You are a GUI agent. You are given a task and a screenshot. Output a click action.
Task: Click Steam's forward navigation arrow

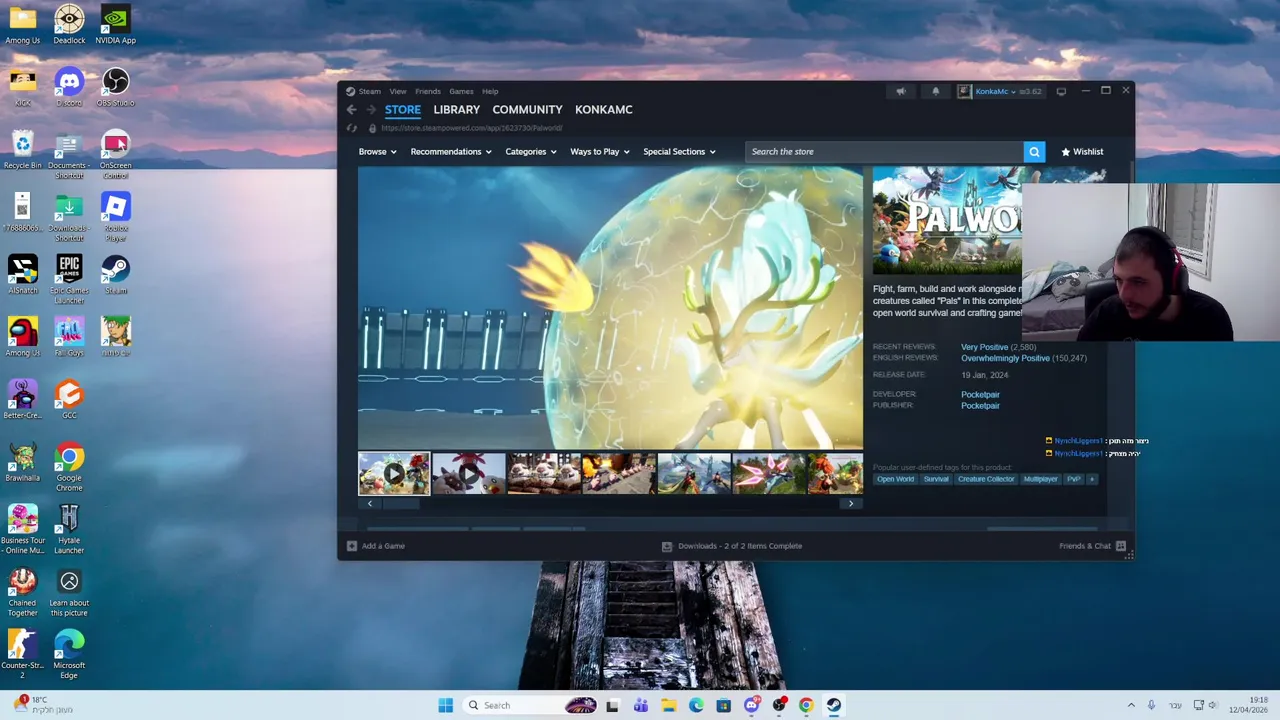coord(370,110)
